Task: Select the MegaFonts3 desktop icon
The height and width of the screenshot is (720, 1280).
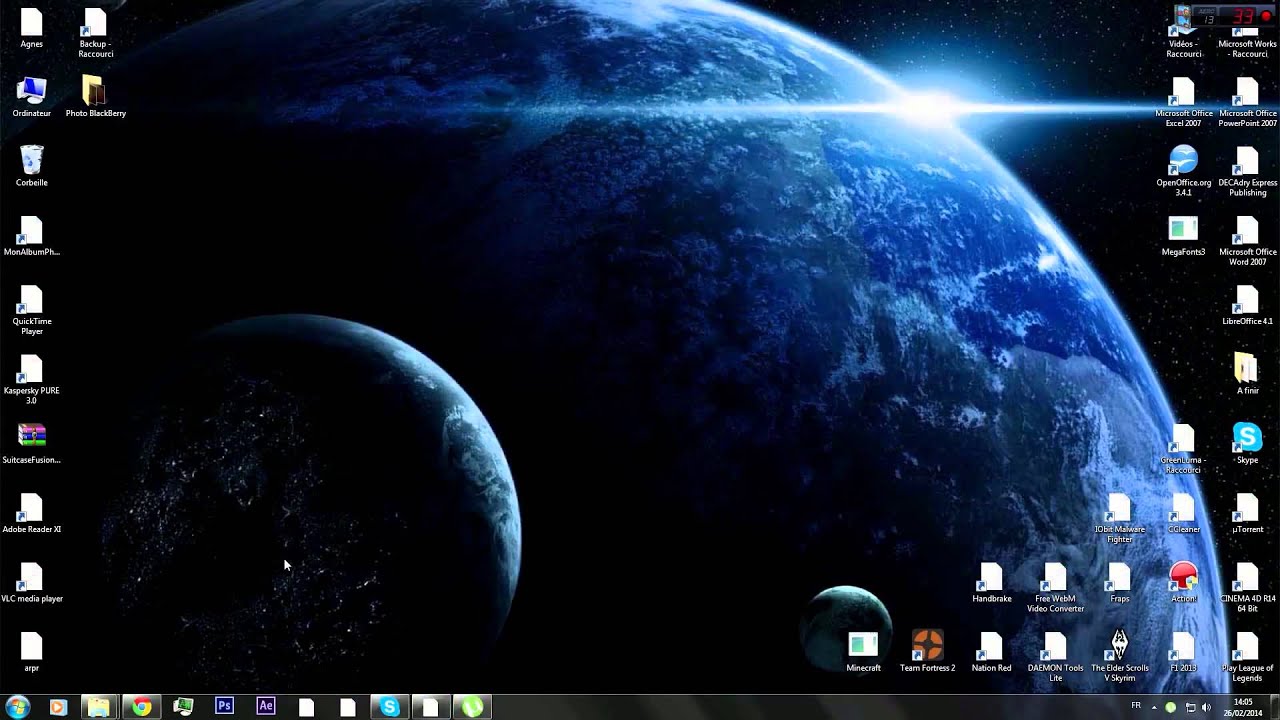Action: pos(1184,237)
